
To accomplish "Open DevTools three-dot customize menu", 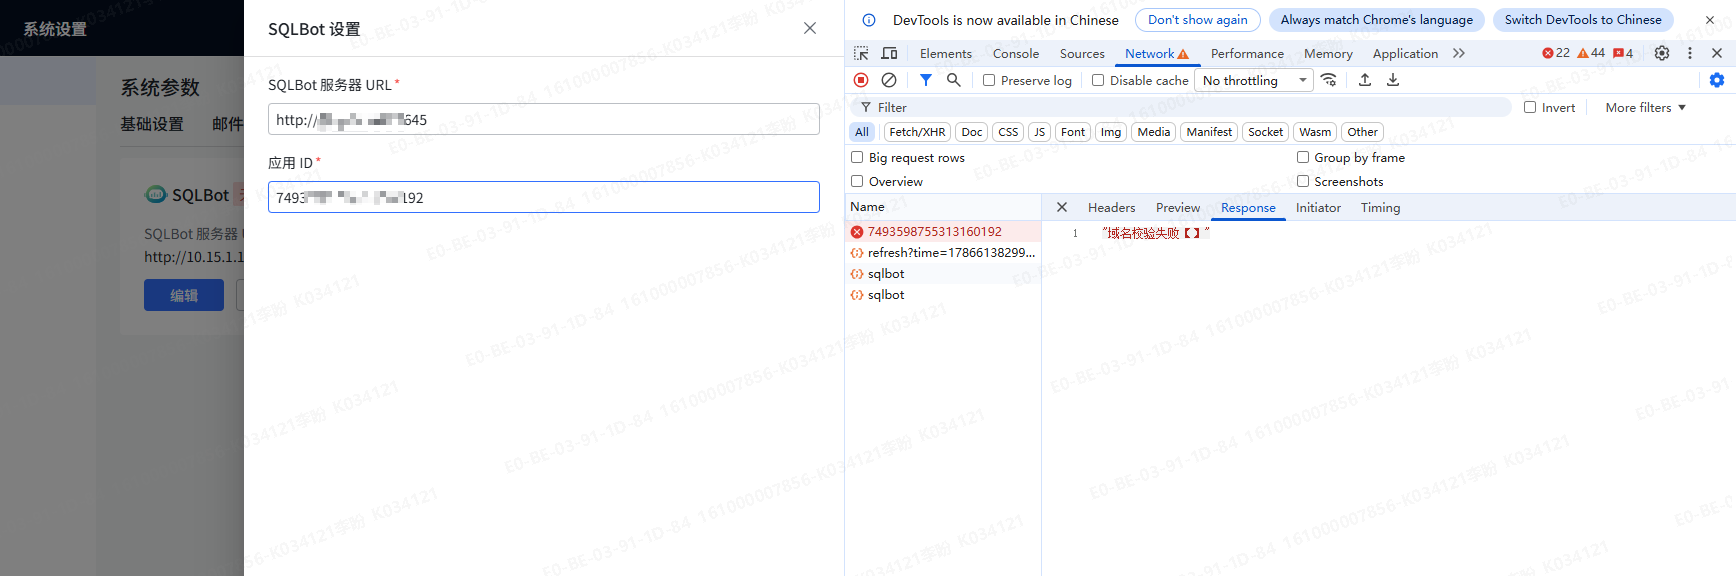I will [1690, 53].
